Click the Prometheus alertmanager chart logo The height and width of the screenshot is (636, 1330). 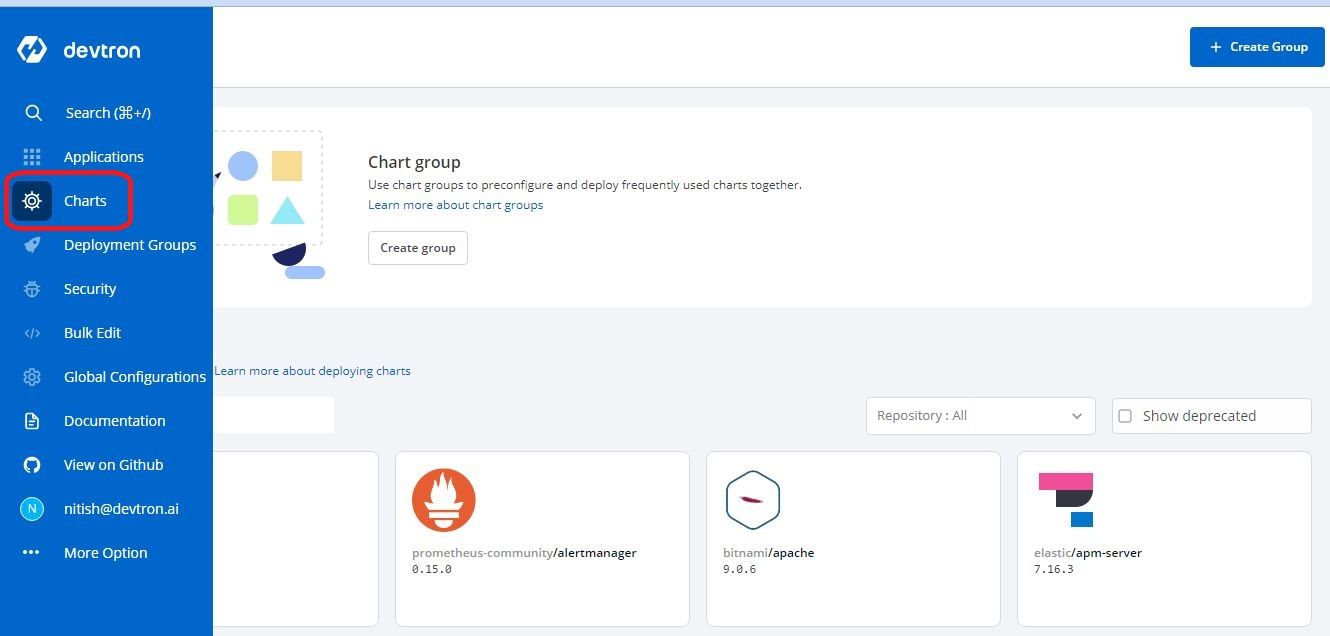tap(443, 500)
